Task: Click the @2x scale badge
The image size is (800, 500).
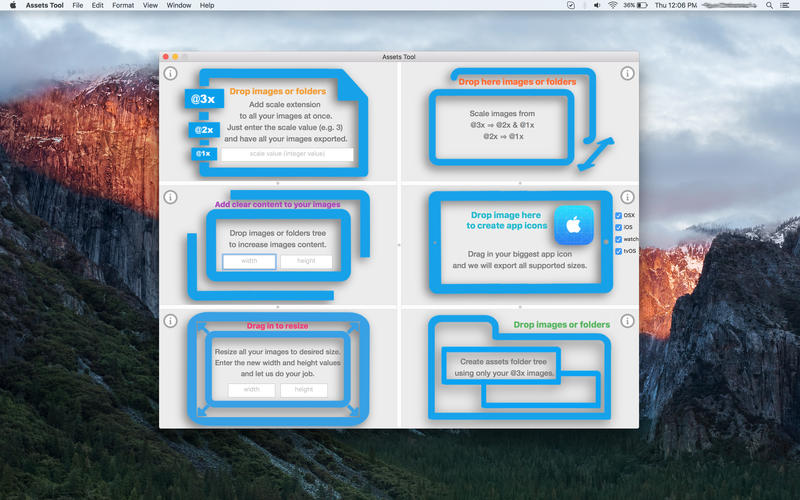Action: click(x=204, y=130)
